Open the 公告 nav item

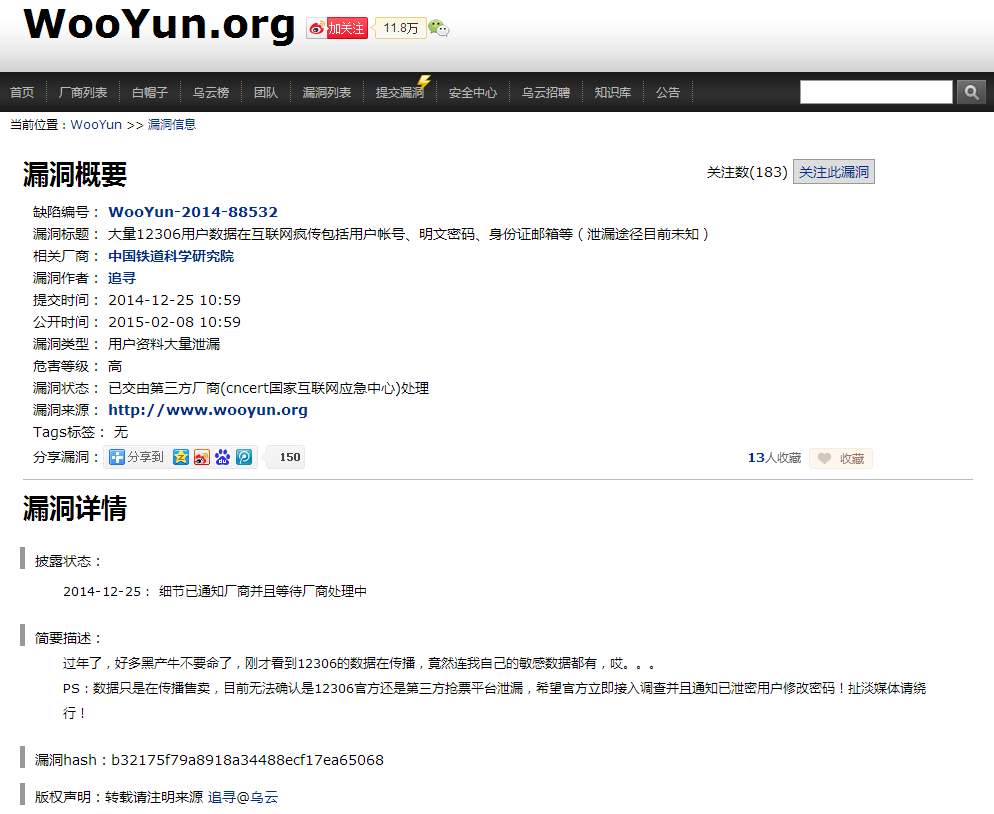point(668,93)
